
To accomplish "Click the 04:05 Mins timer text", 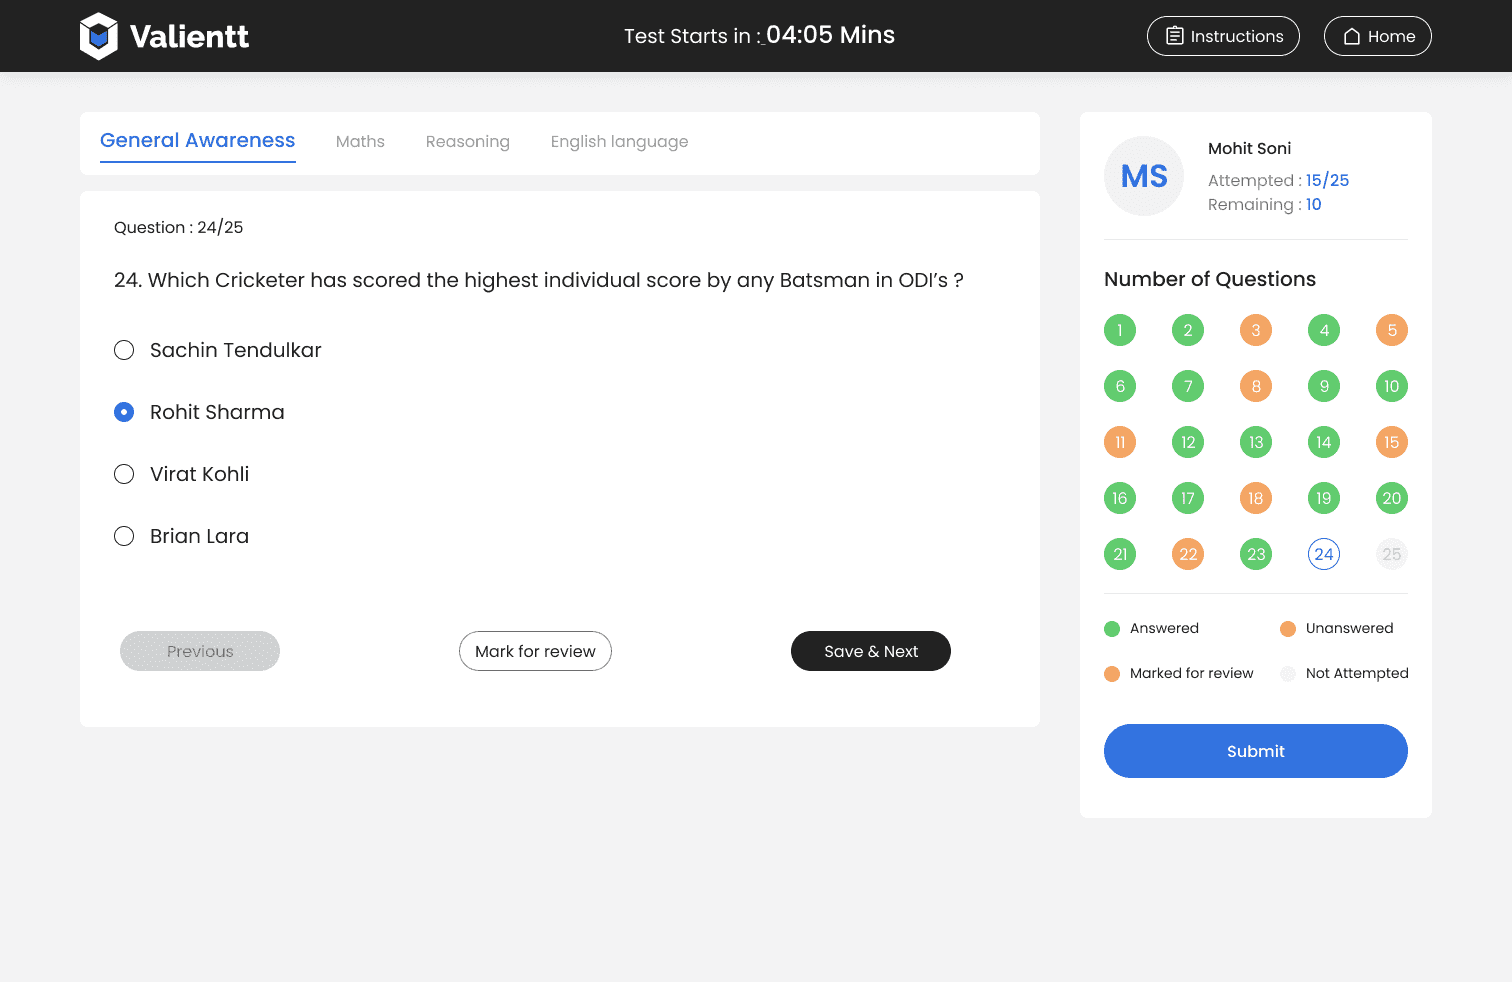I will click(830, 35).
